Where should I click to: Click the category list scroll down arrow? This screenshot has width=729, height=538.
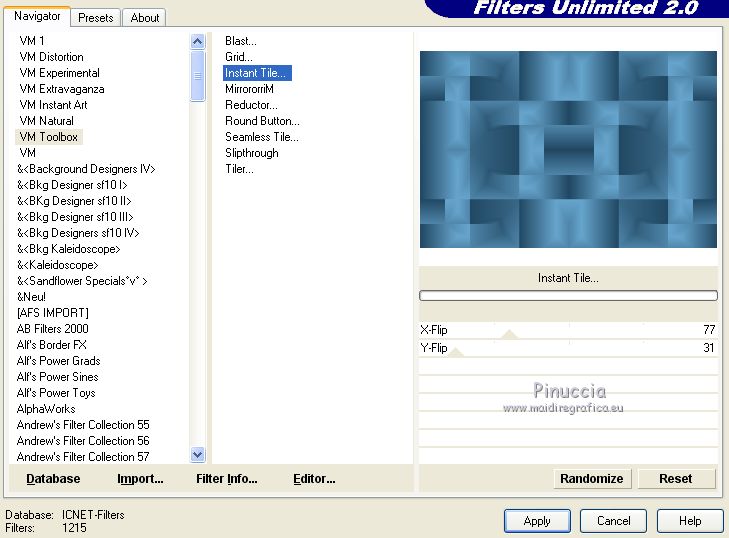198,454
